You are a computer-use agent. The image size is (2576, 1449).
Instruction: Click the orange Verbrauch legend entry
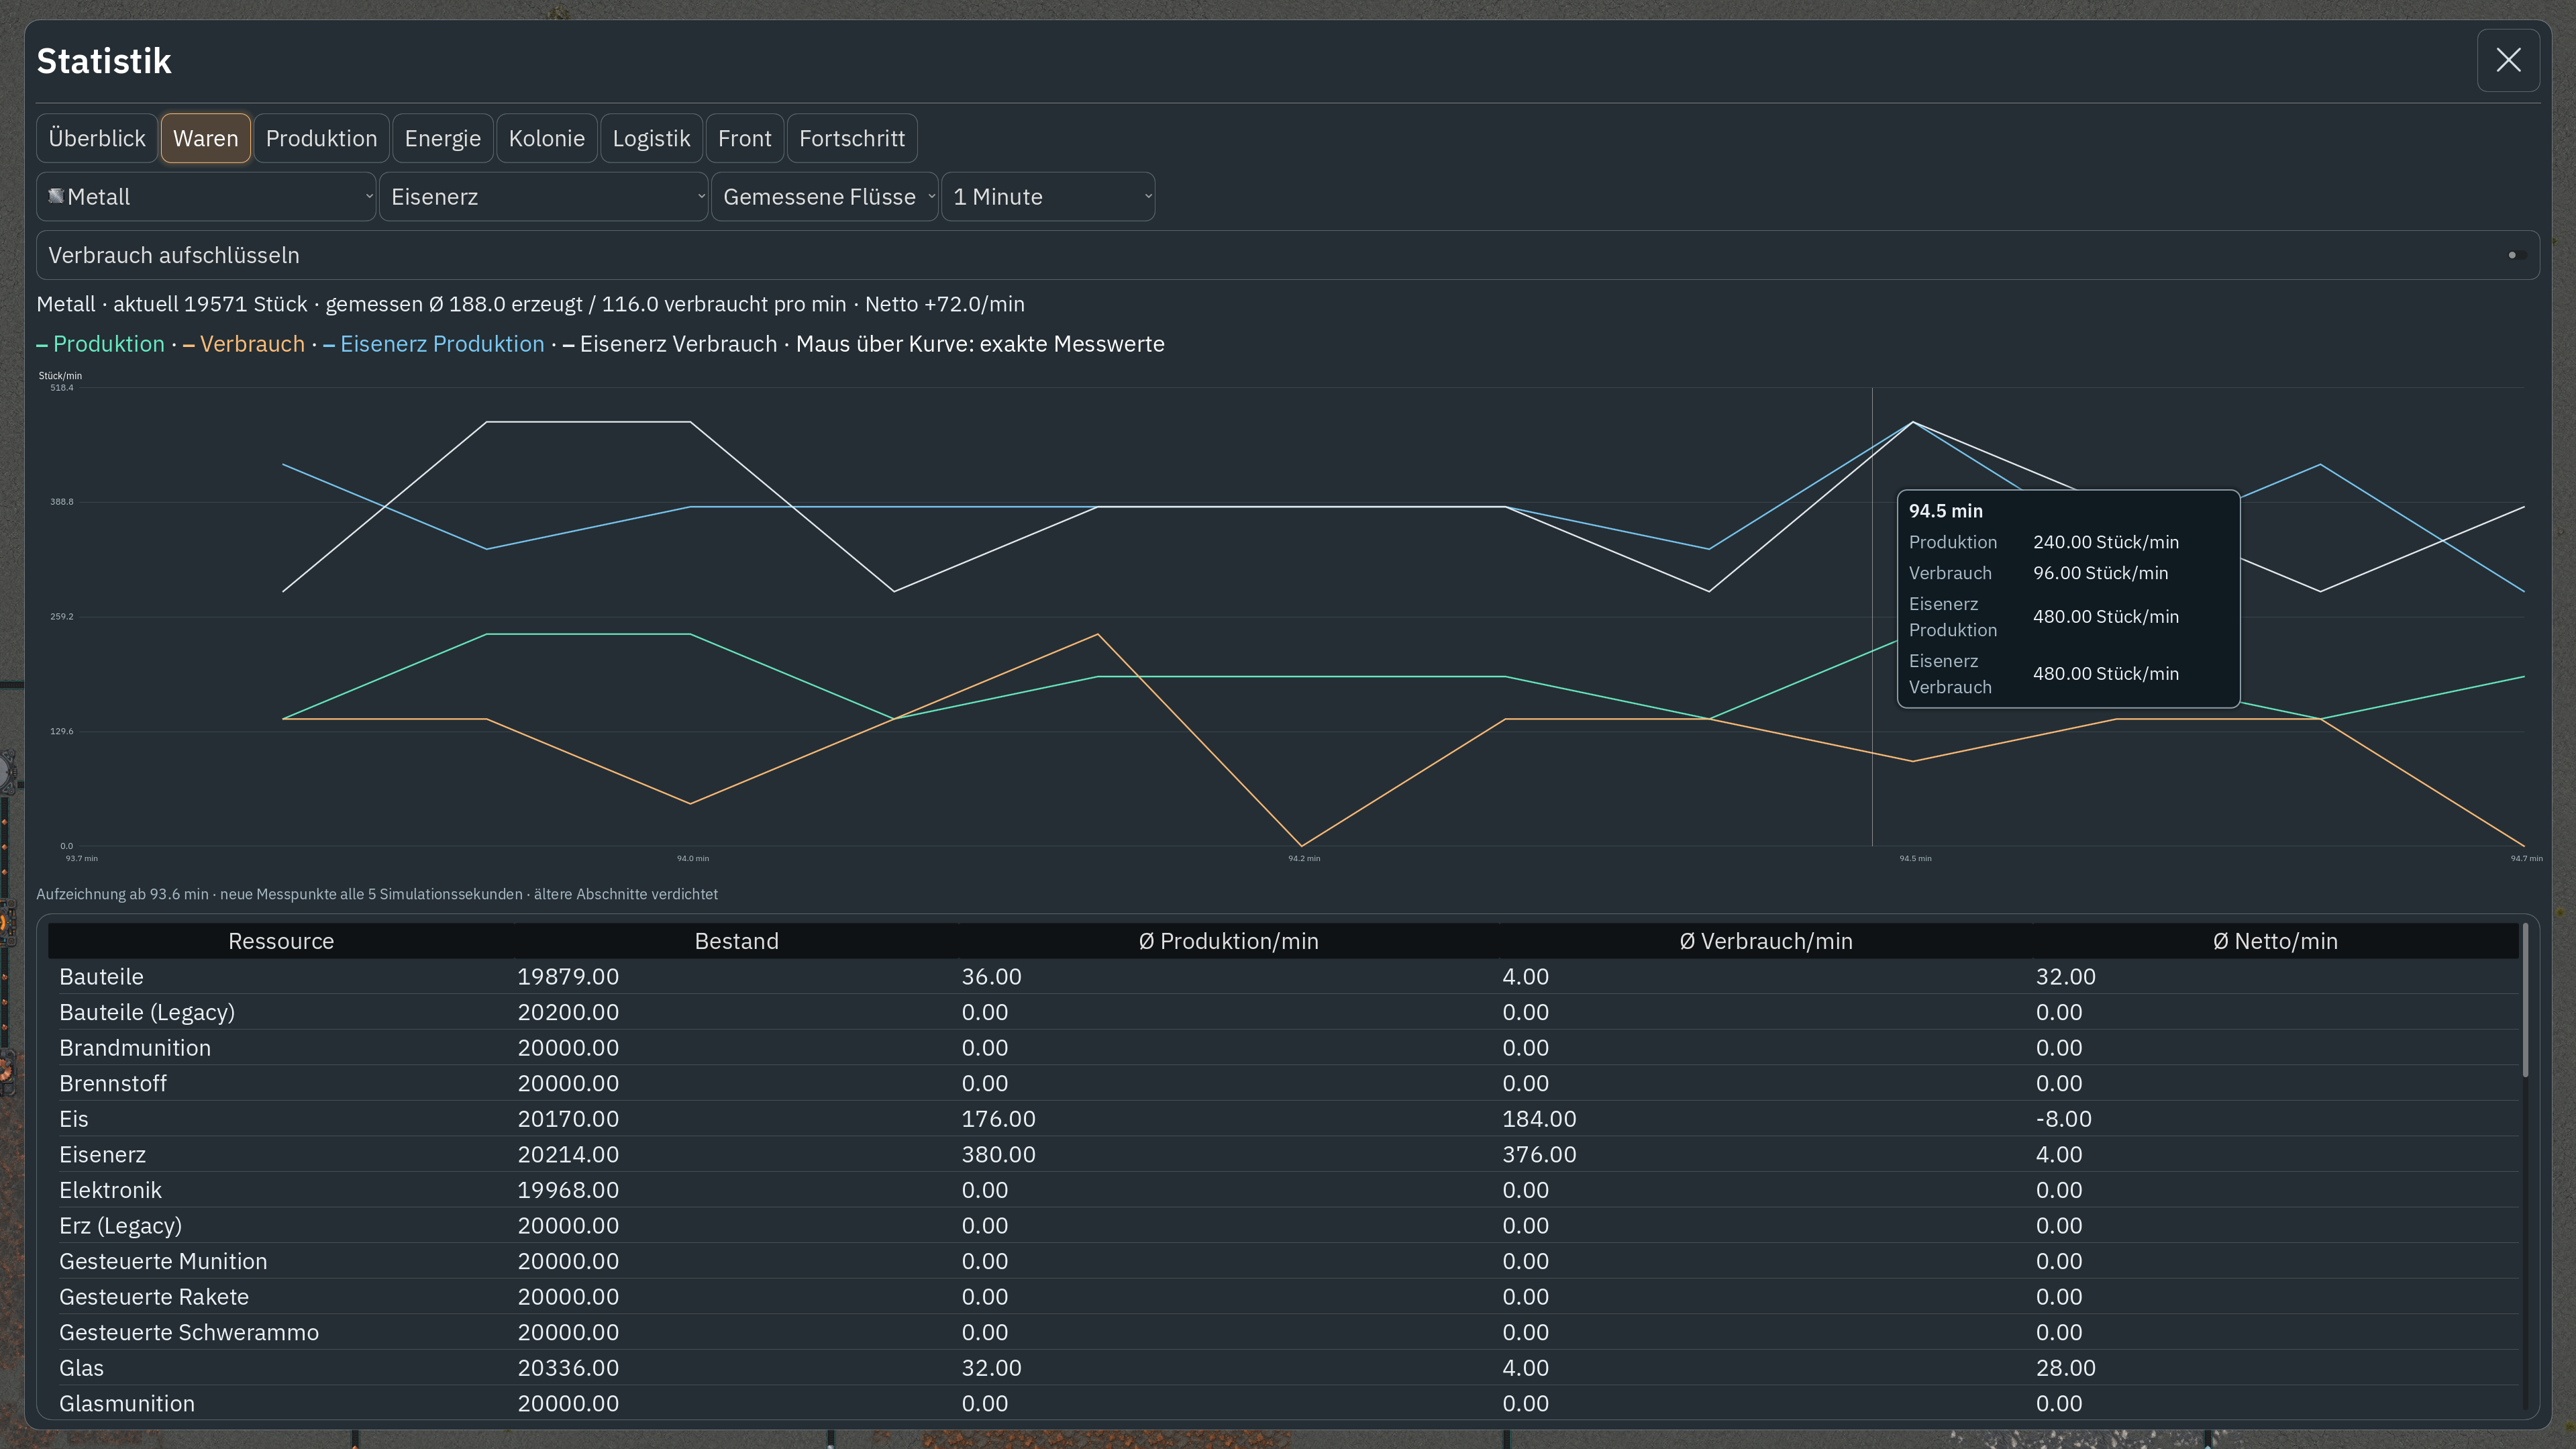[244, 344]
